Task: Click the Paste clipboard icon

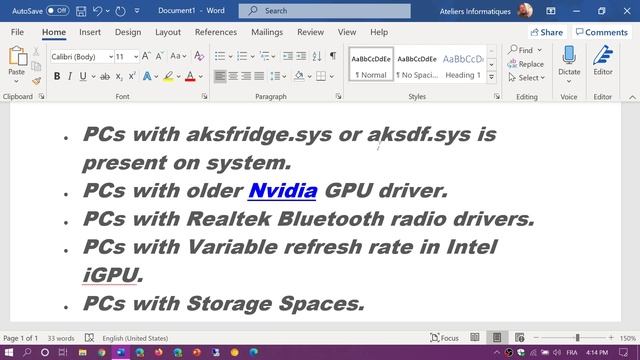Action: (18, 56)
